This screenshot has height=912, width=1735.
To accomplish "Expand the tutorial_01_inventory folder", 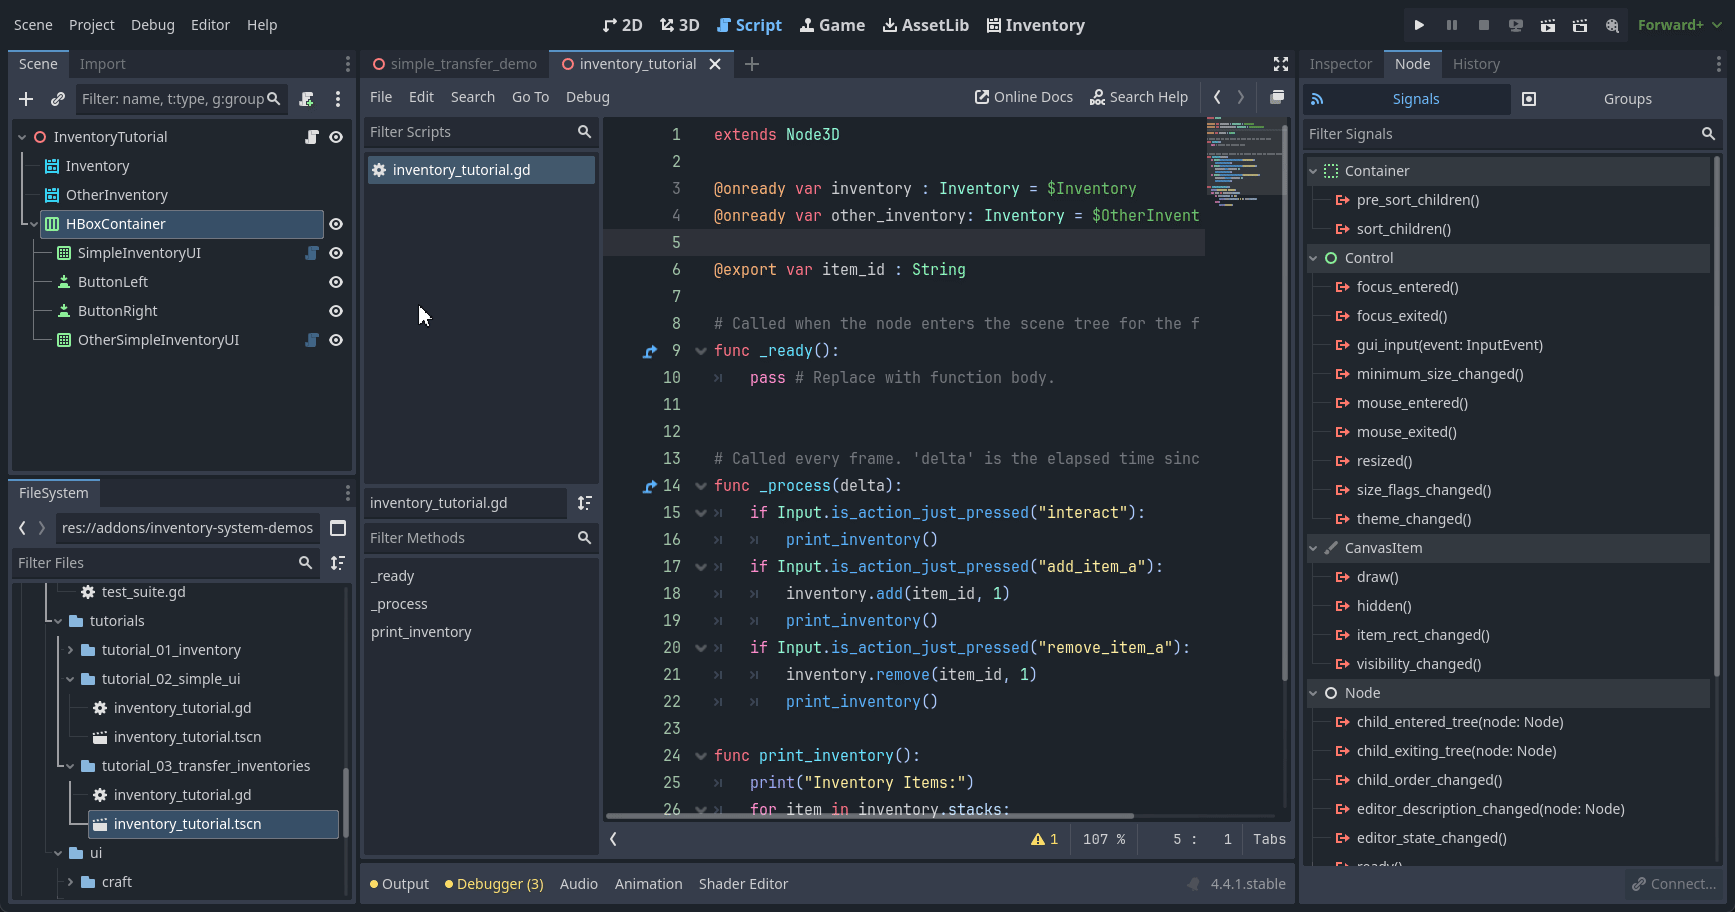I will click(70, 650).
